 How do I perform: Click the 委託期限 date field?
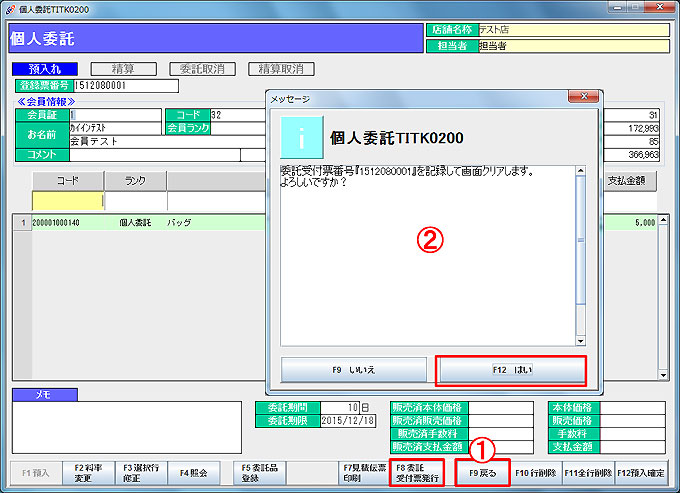(348, 421)
